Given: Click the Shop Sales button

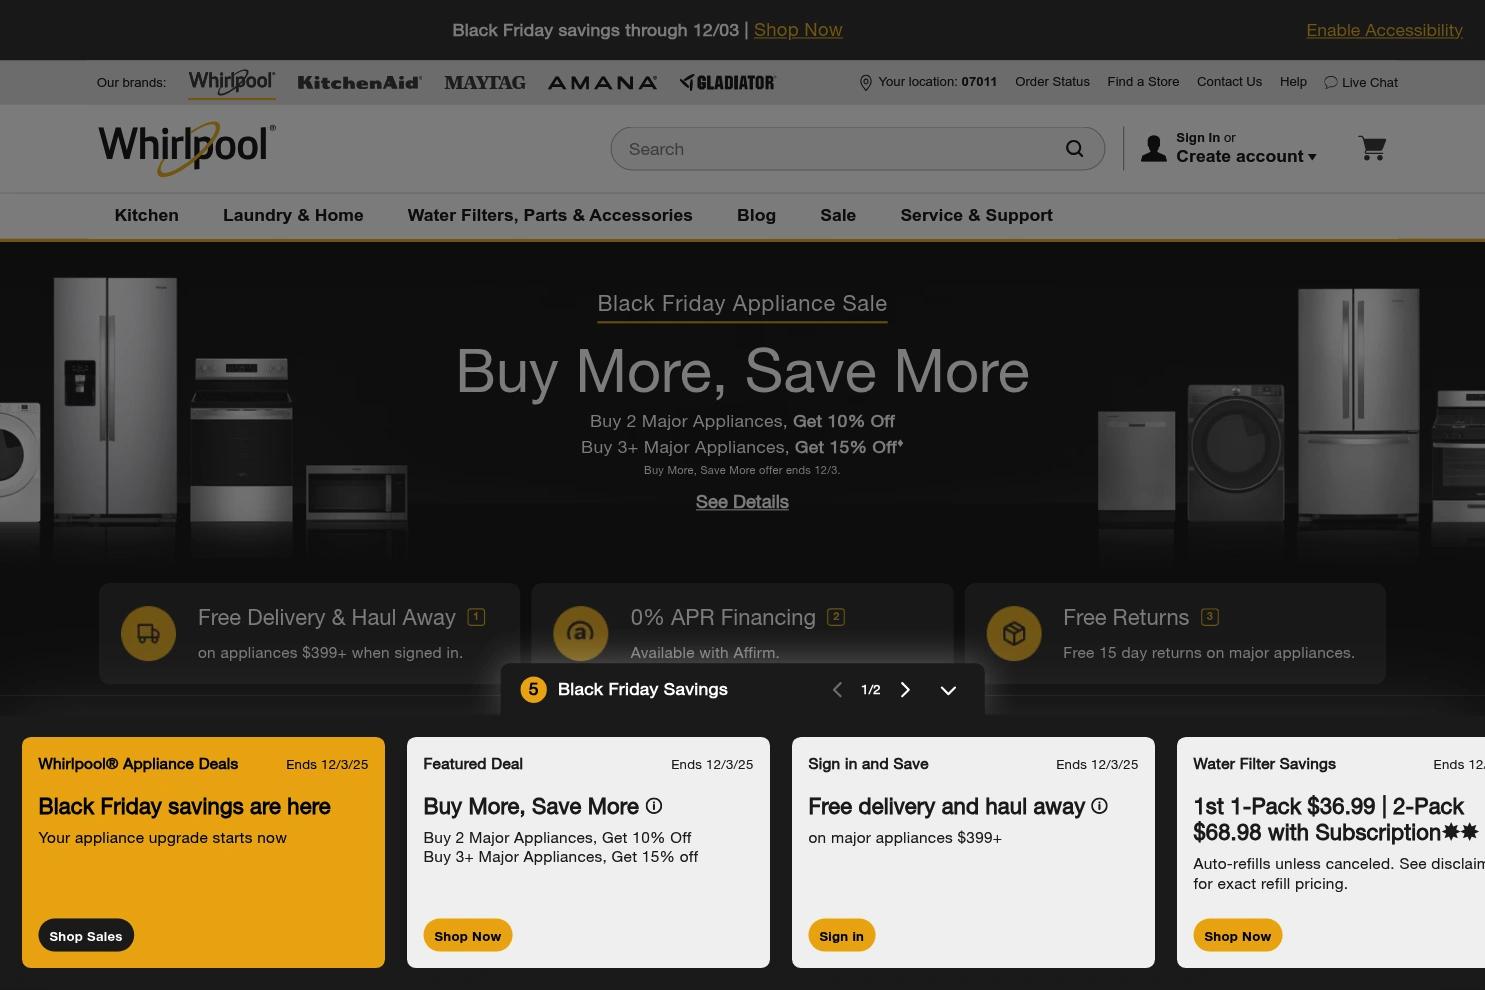Looking at the screenshot, I should (86, 936).
